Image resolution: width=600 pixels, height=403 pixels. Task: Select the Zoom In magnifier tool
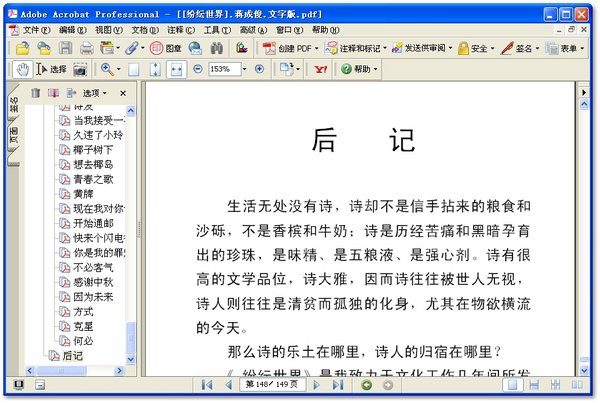[107, 69]
